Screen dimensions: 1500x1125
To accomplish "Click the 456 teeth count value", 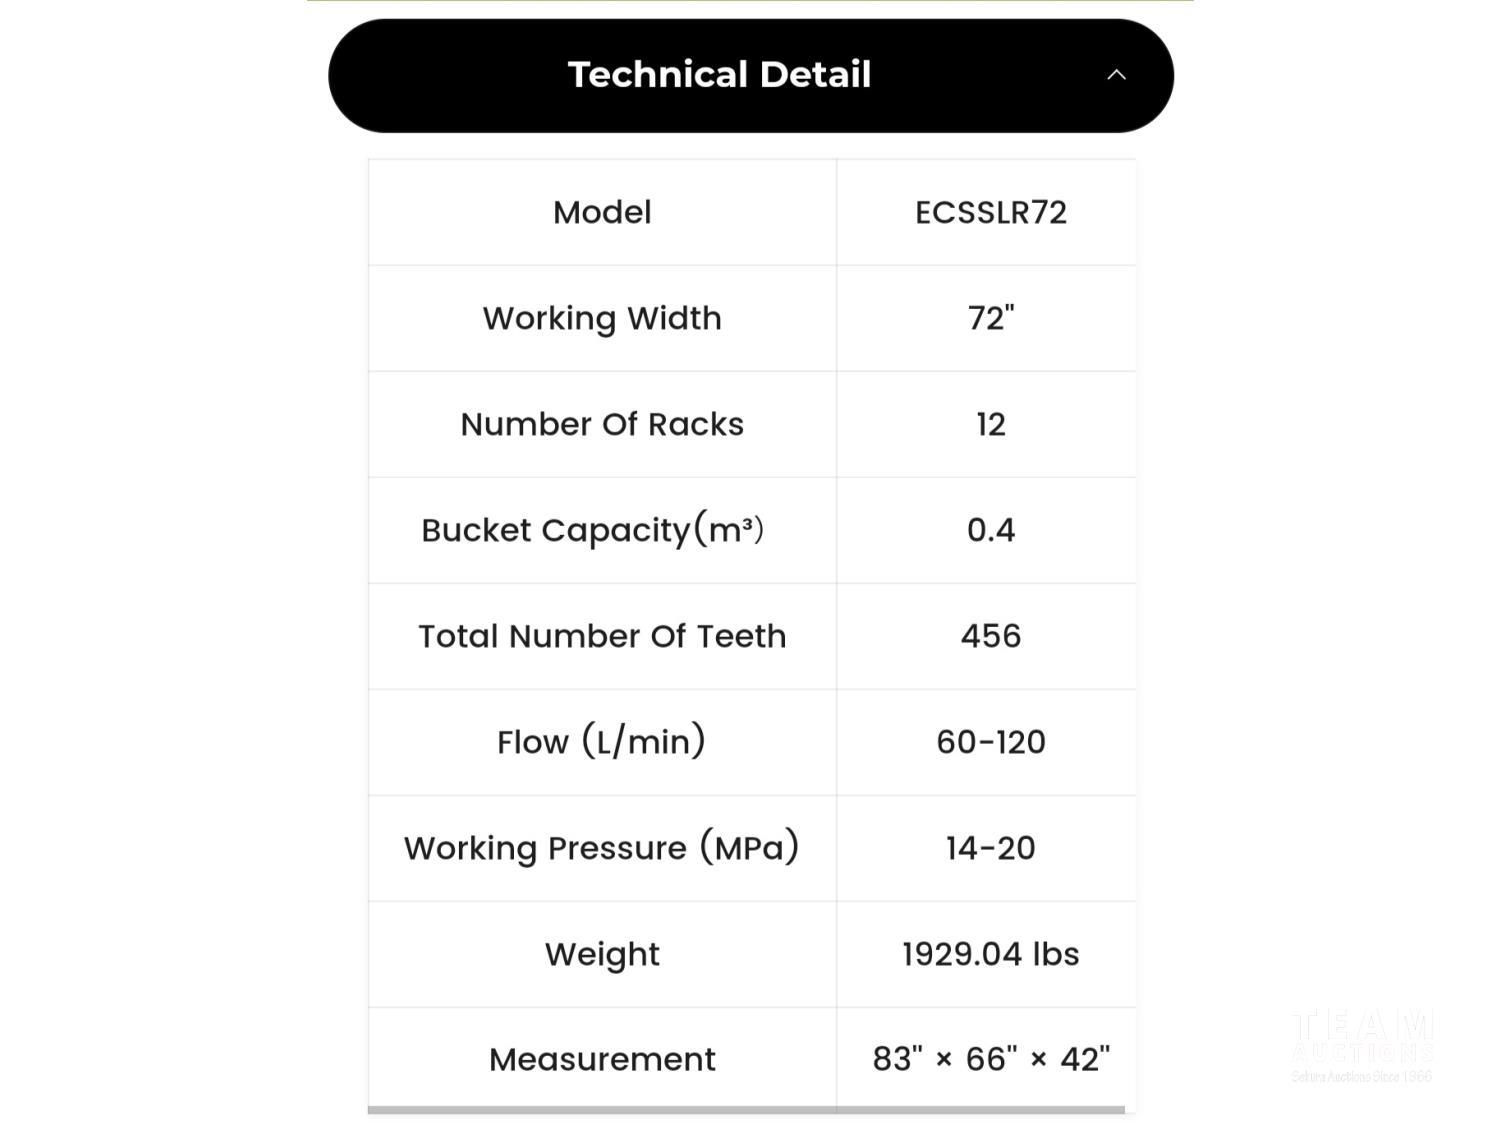I will pos(990,637).
